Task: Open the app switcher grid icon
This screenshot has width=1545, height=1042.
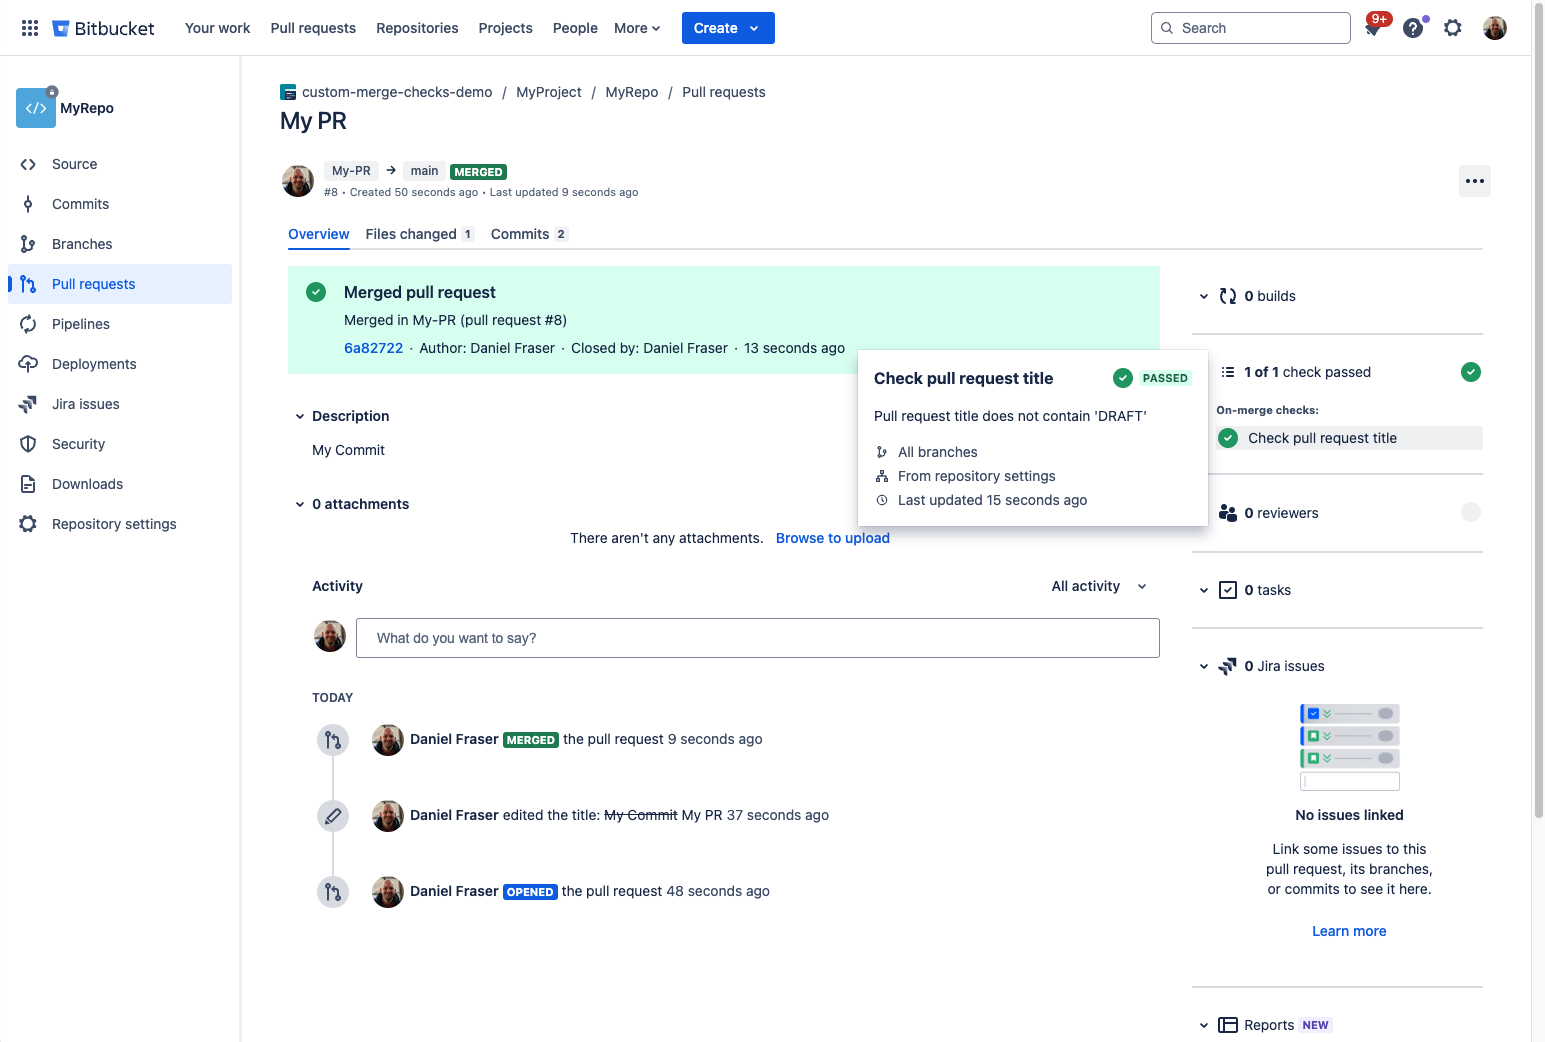Action: click(30, 28)
